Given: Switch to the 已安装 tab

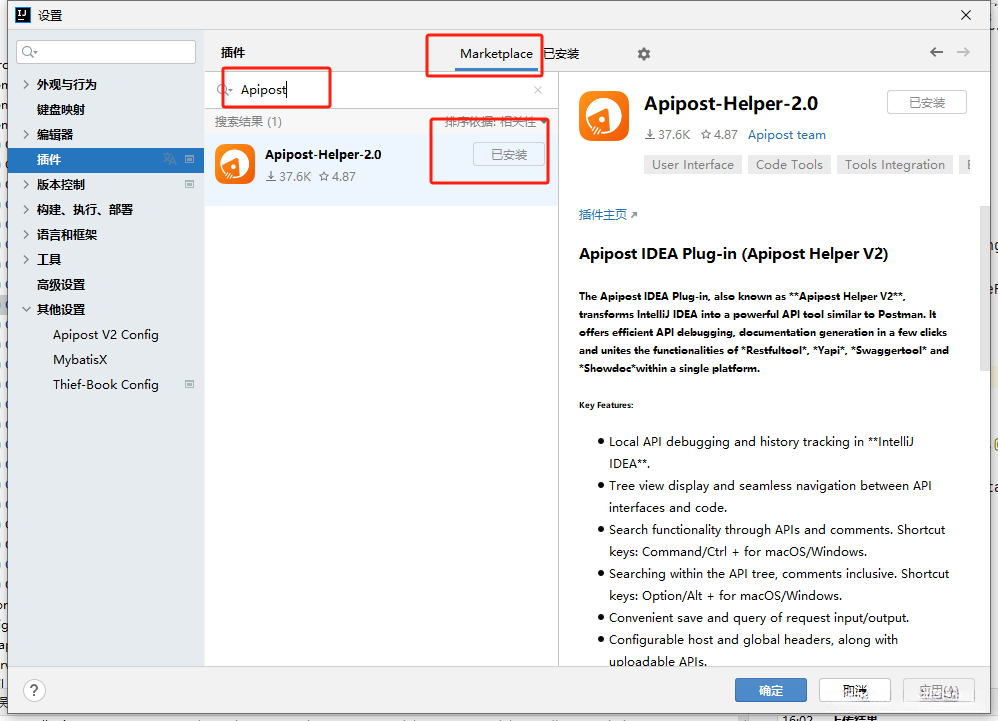Looking at the screenshot, I should (x=561, y=54).
